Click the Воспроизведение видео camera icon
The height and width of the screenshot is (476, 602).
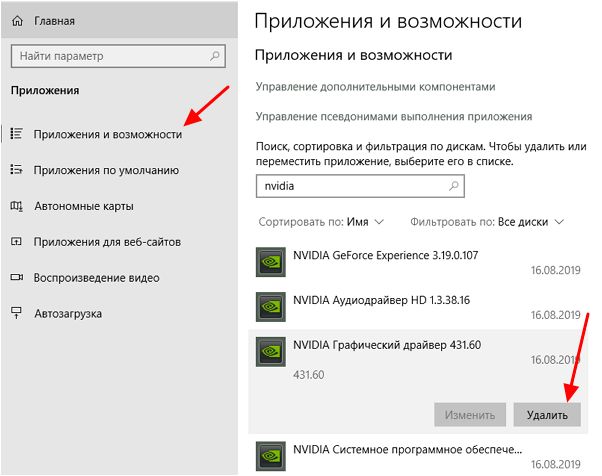coord(17,277)
